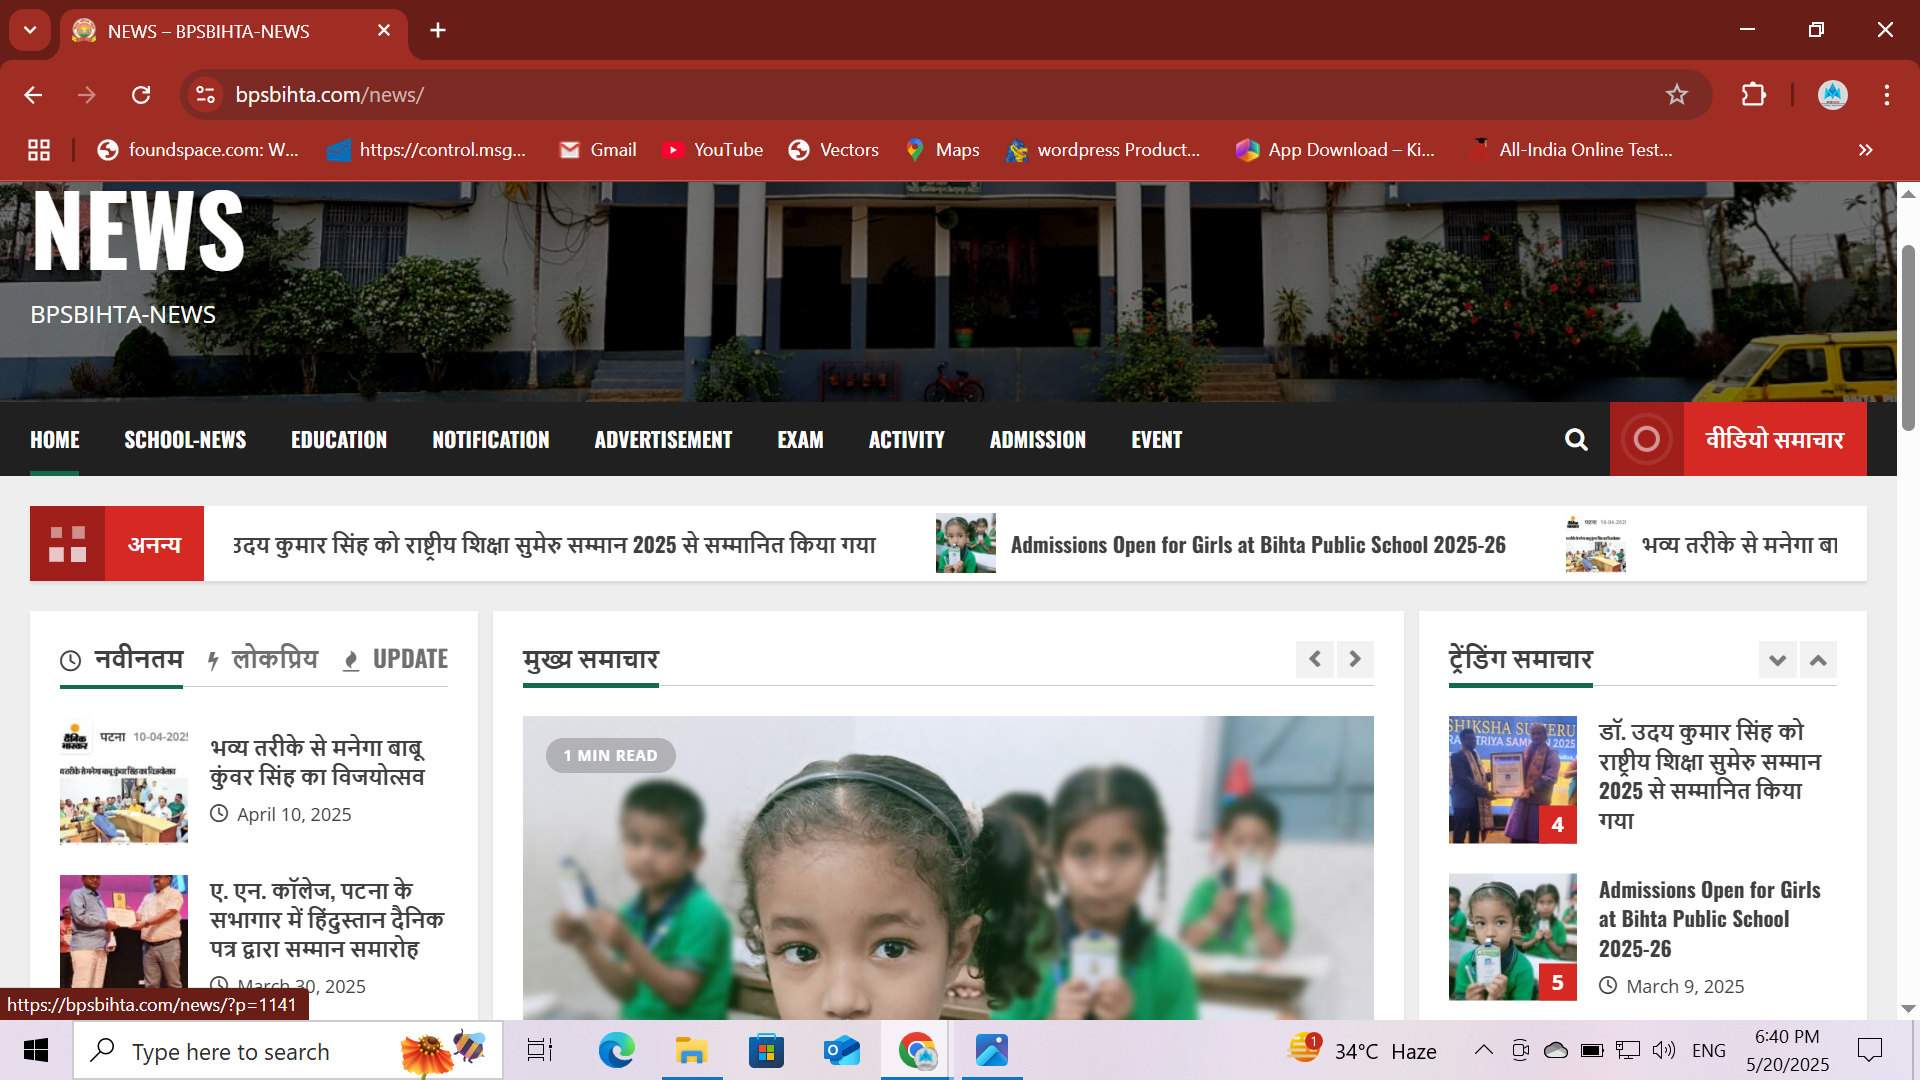Screen dimensions: 1920x1080
Task: Click the UPDATE tab button
Action: [410, 659]
